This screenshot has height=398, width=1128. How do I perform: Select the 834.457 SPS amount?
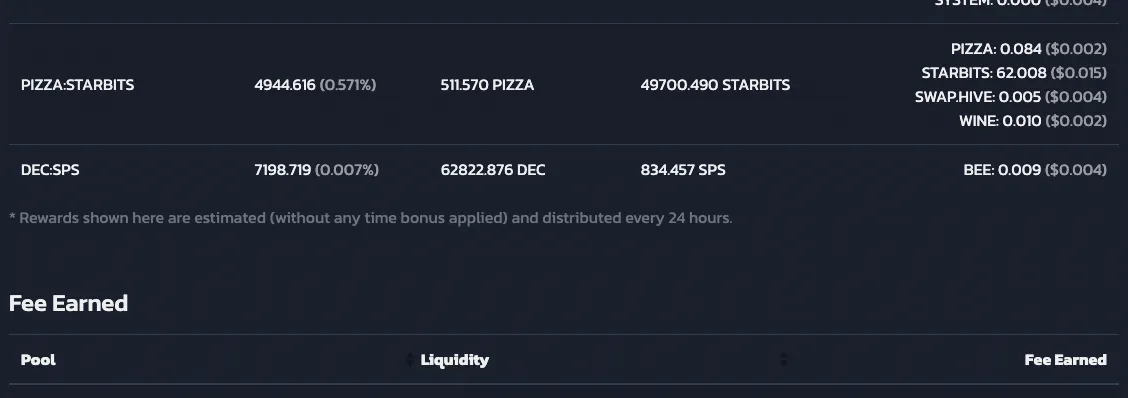click(683, 170)
